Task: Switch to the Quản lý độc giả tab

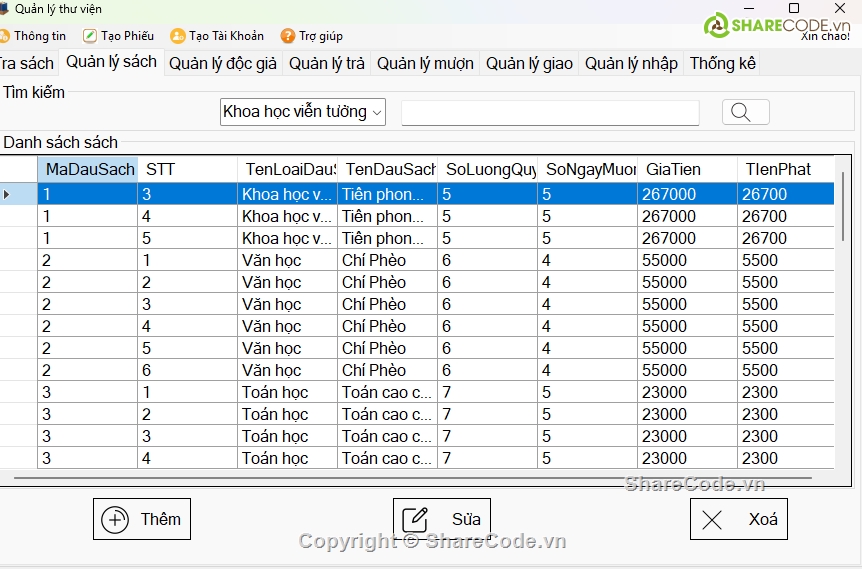Action: click(223, 63)
